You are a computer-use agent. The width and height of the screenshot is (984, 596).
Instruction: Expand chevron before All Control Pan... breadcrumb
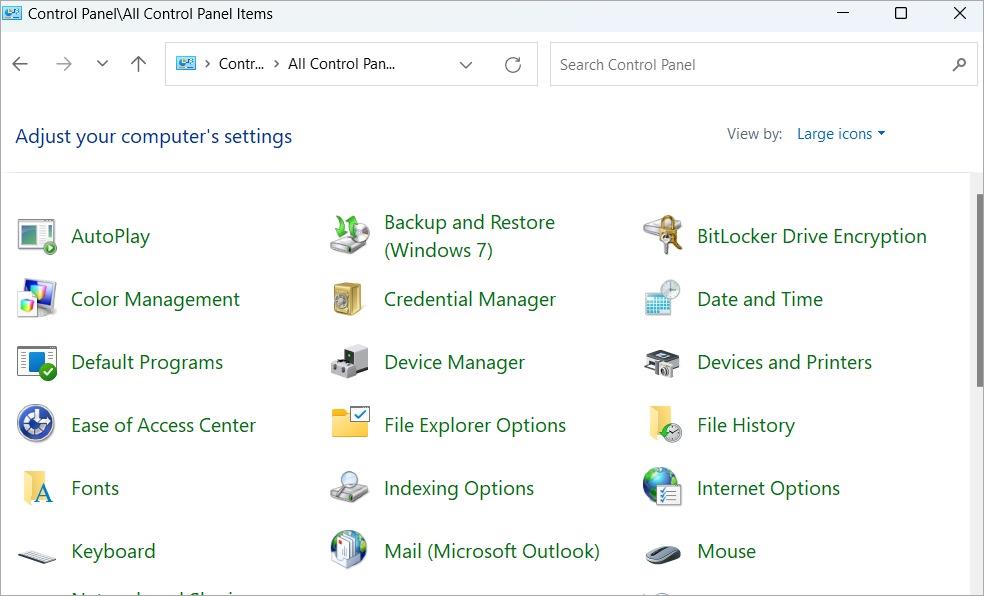click(x=276, y=64)
